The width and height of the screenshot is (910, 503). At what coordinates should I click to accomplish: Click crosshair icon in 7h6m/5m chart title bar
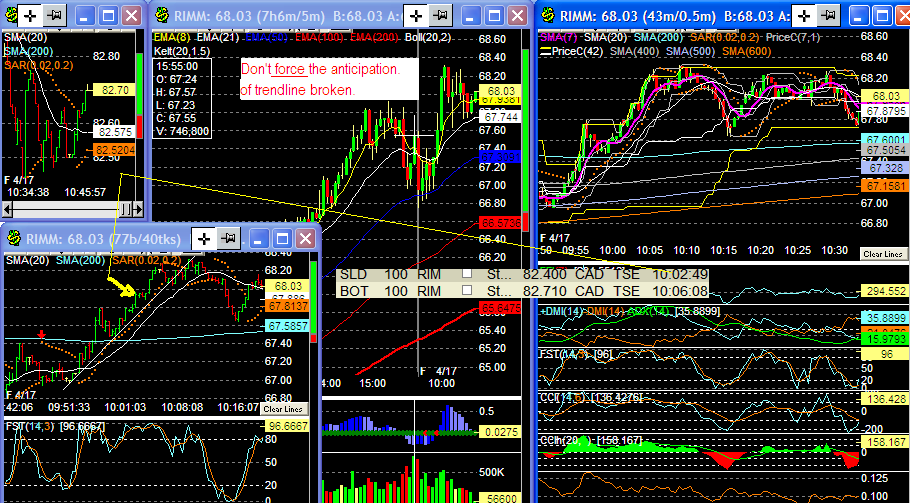[x=416, y=16]
